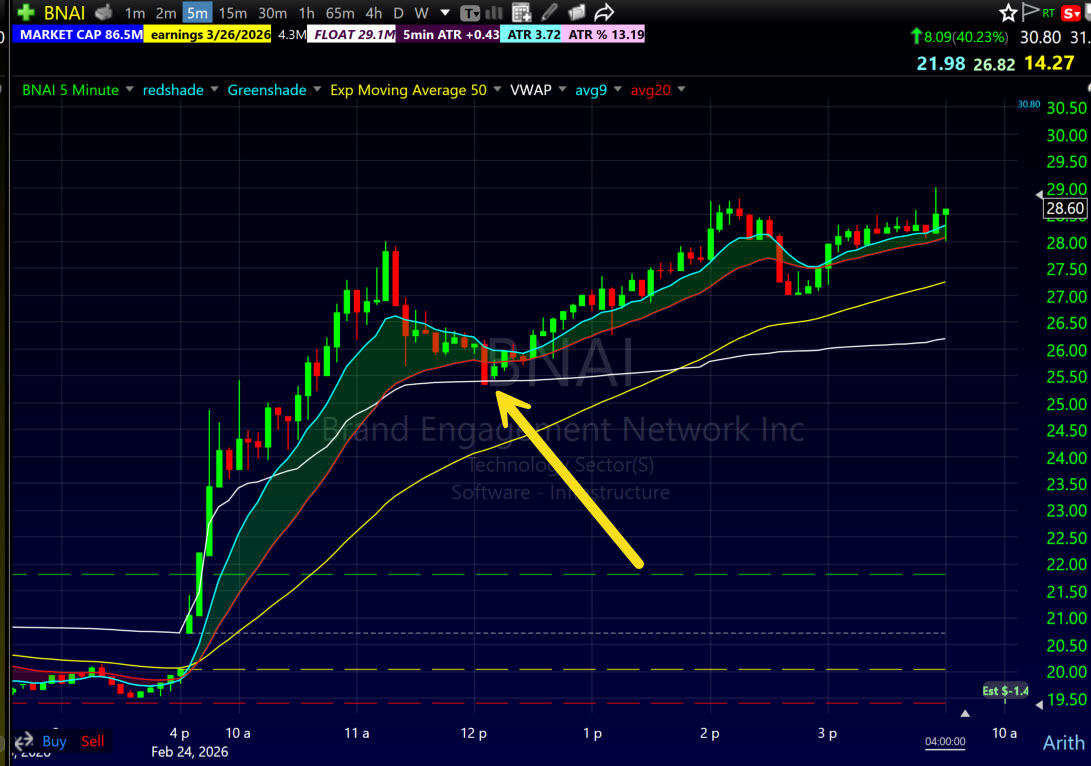Click the flag alert icon near RT
This screenshot has width=1091, height=766.
tap(1029, 12)
